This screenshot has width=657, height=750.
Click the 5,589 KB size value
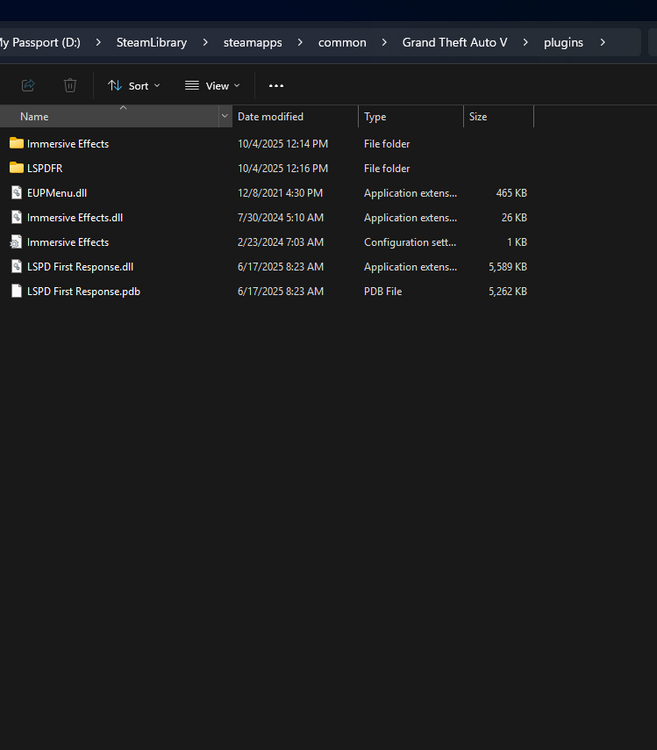pos(507,267)
